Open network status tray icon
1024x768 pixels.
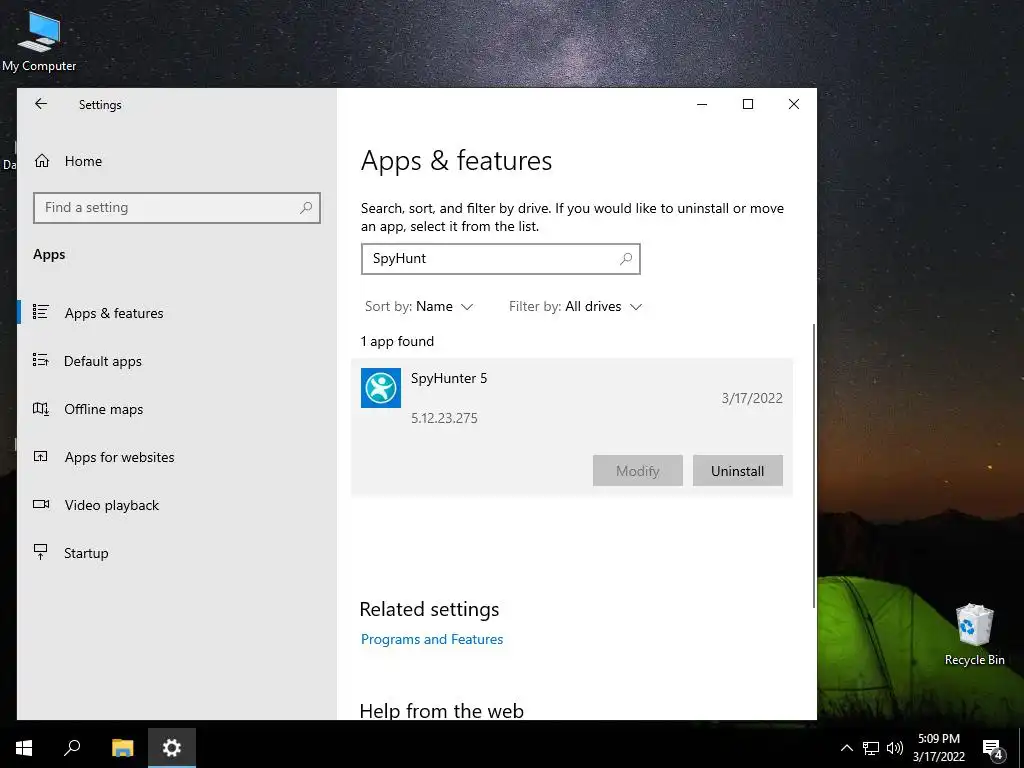coord(871,748)
